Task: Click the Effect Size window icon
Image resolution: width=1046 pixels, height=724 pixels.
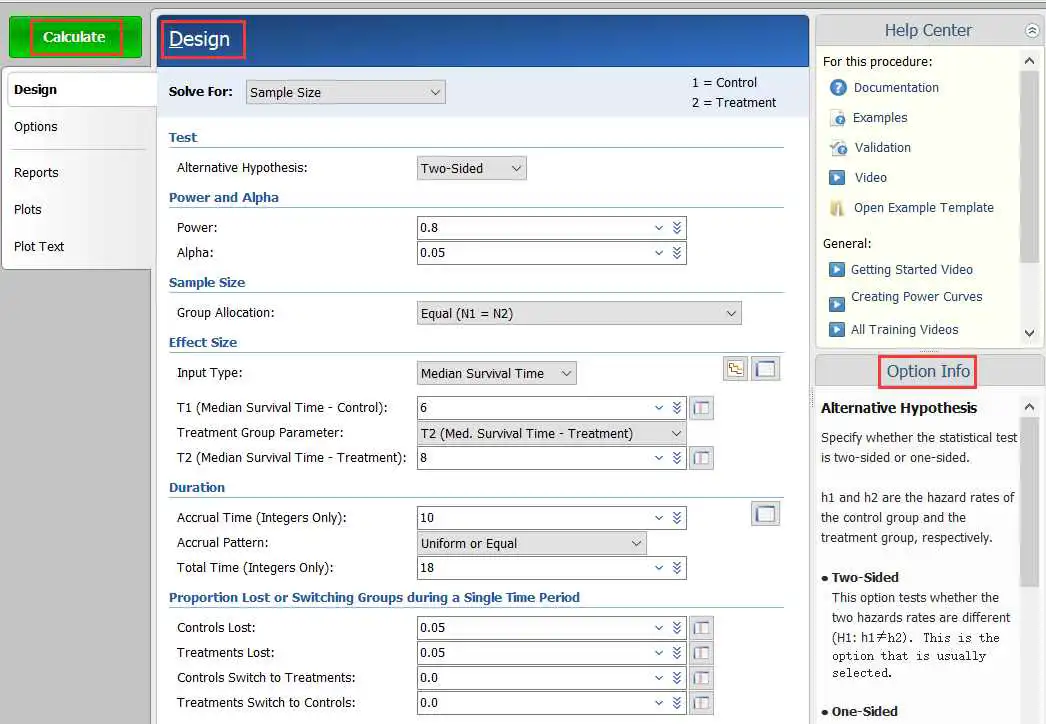Action: [x=766, y=369]
